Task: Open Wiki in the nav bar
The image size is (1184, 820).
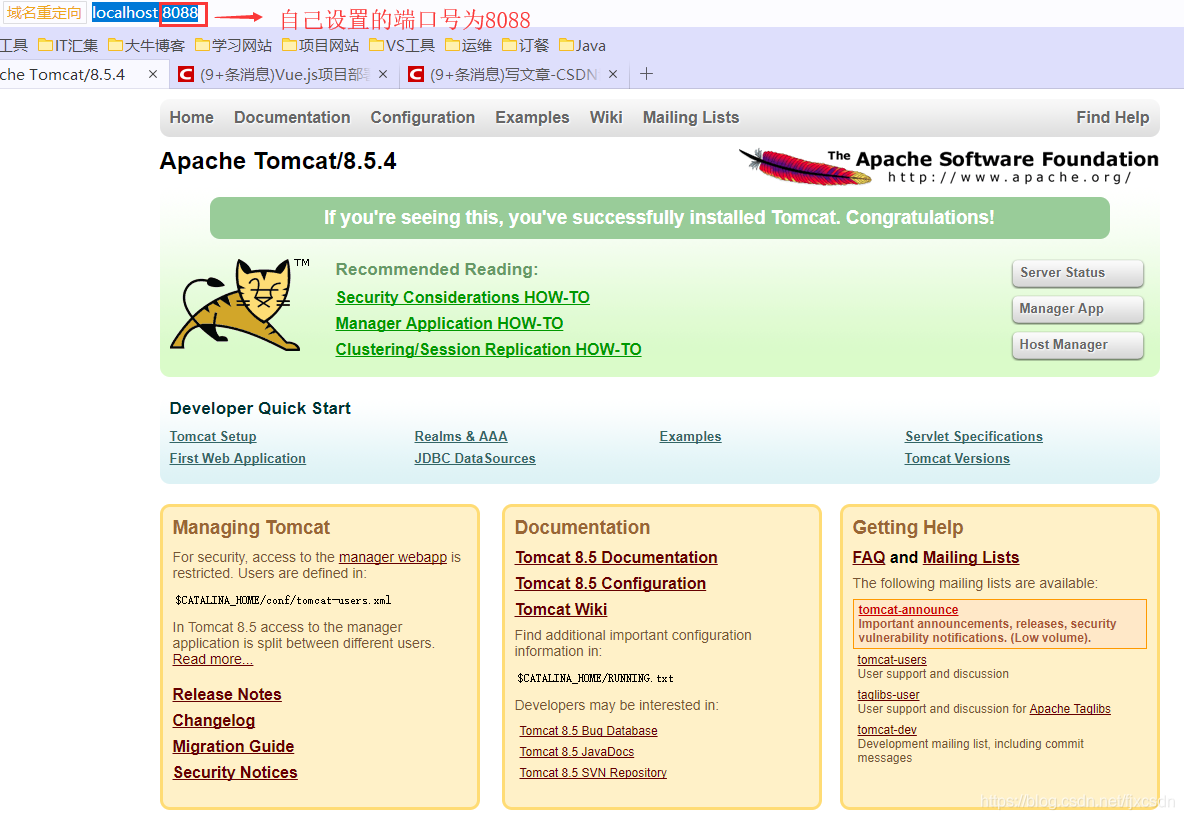Action: (606, 117)
